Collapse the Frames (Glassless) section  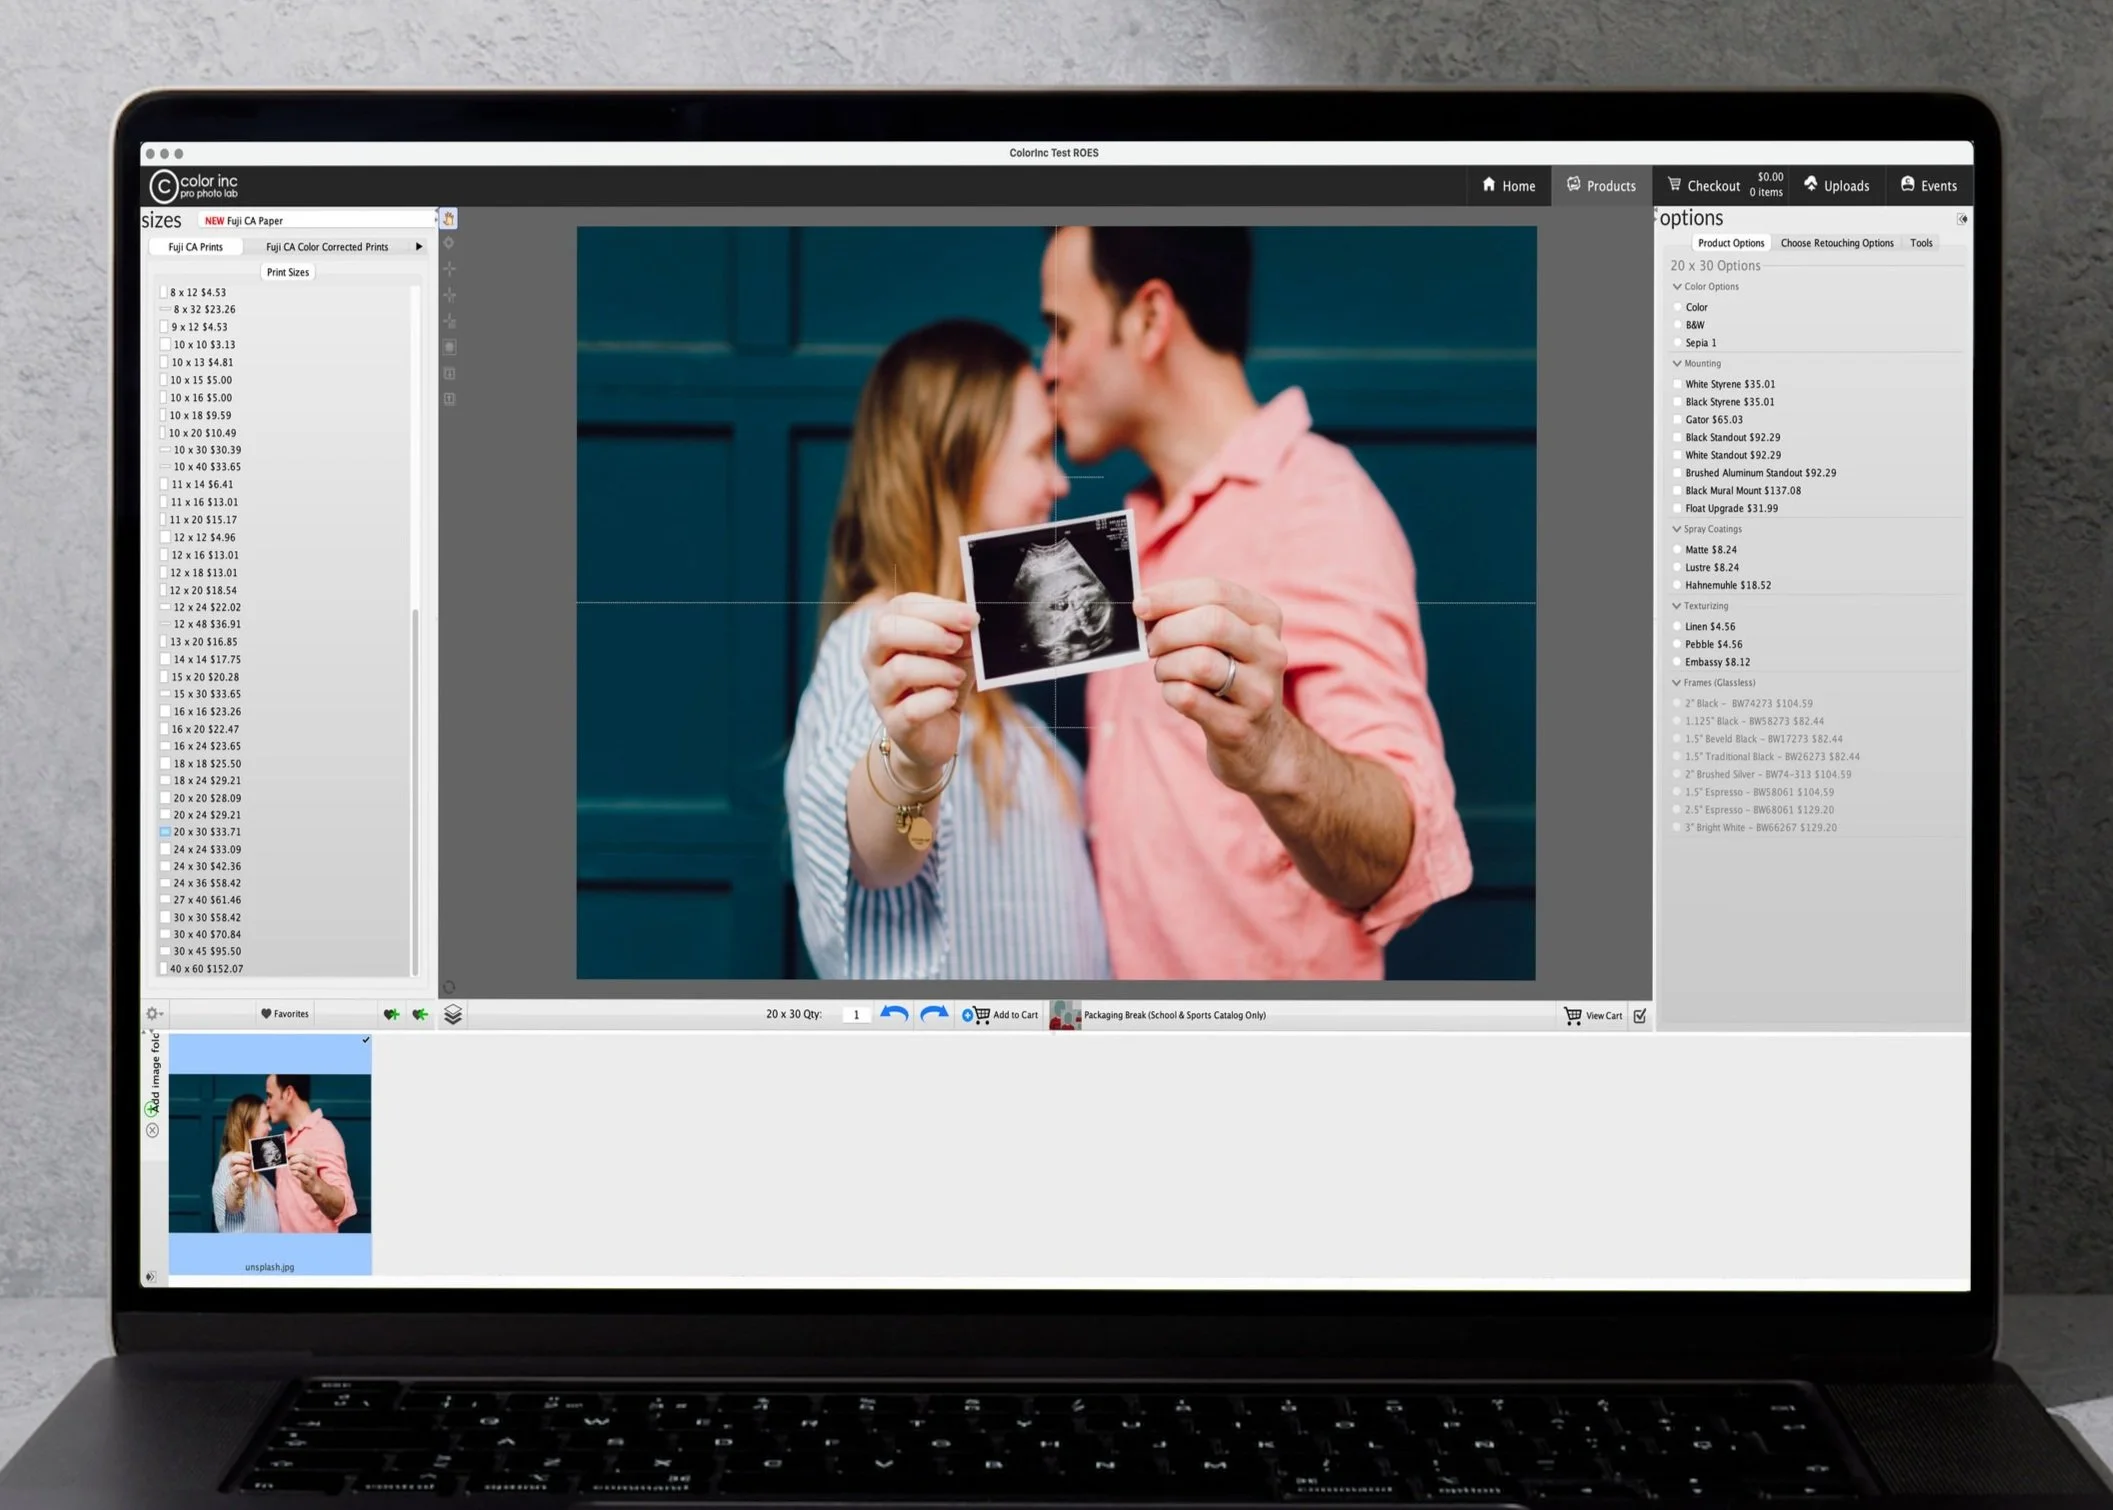[1677, 682]
